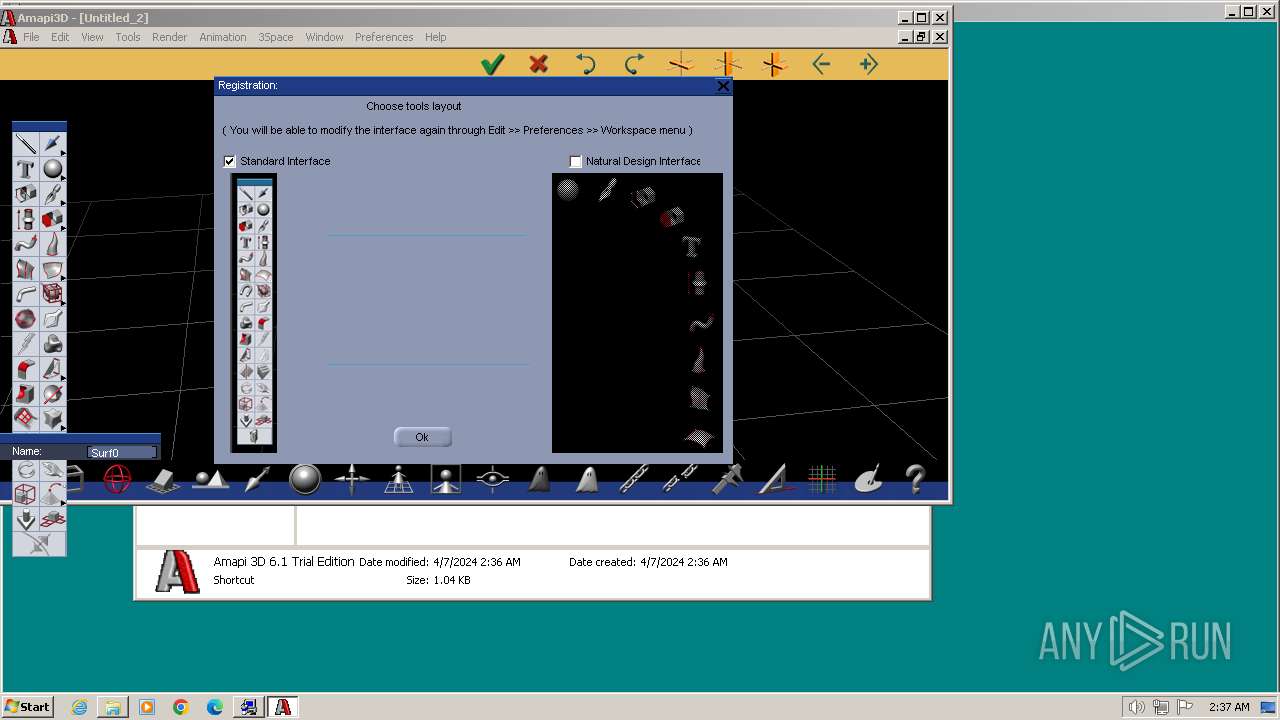Select the line drawing tool in left palette

click(x=25, y=144)
